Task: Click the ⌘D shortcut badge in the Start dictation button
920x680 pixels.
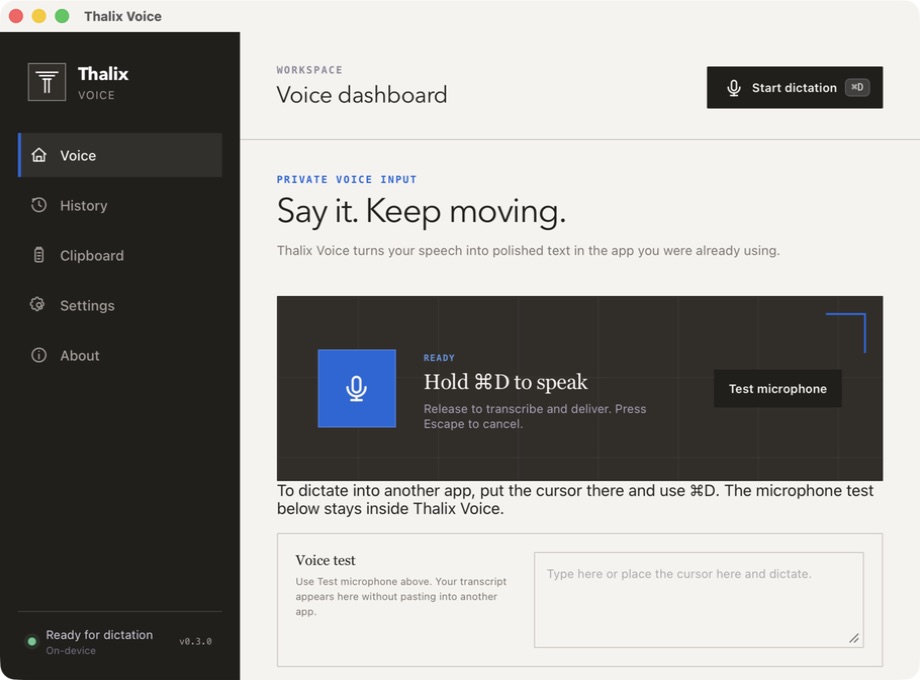Action: [x=857, y=87]
